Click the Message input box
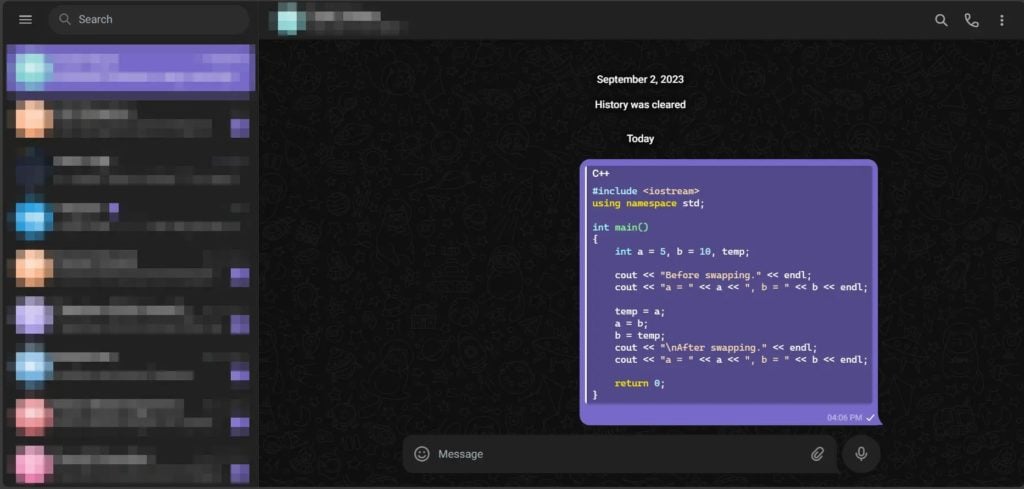 click(x=619, y=454)
